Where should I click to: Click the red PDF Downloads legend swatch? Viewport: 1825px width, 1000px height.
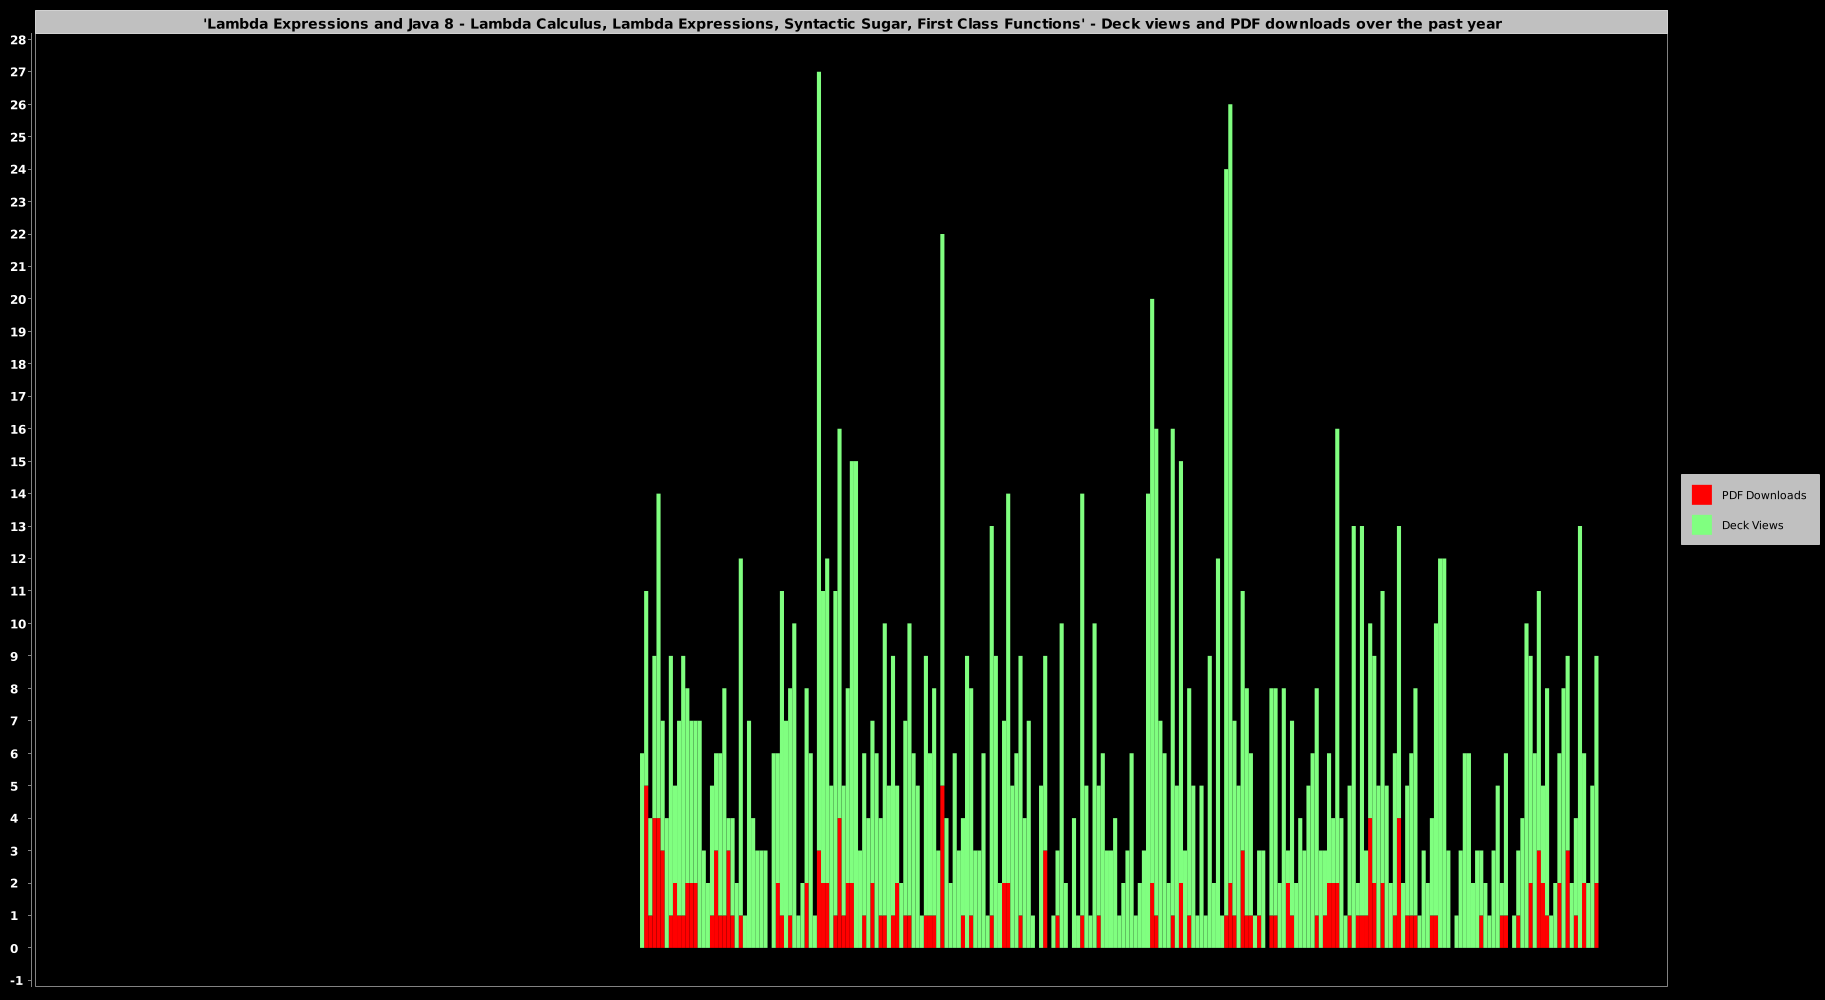click(x=1701, y=495)
